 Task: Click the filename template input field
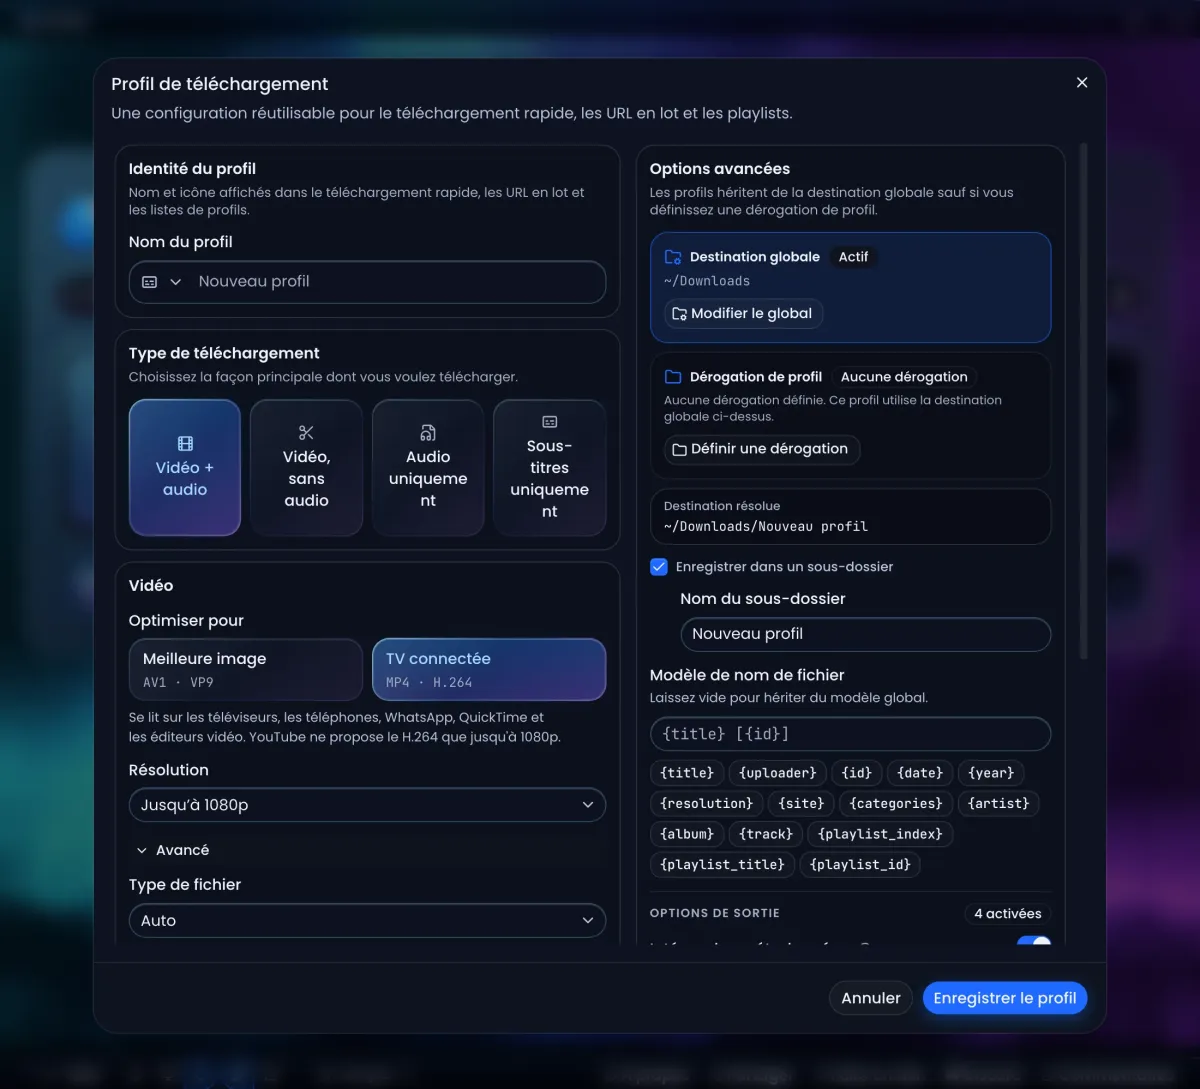(850, 734)
